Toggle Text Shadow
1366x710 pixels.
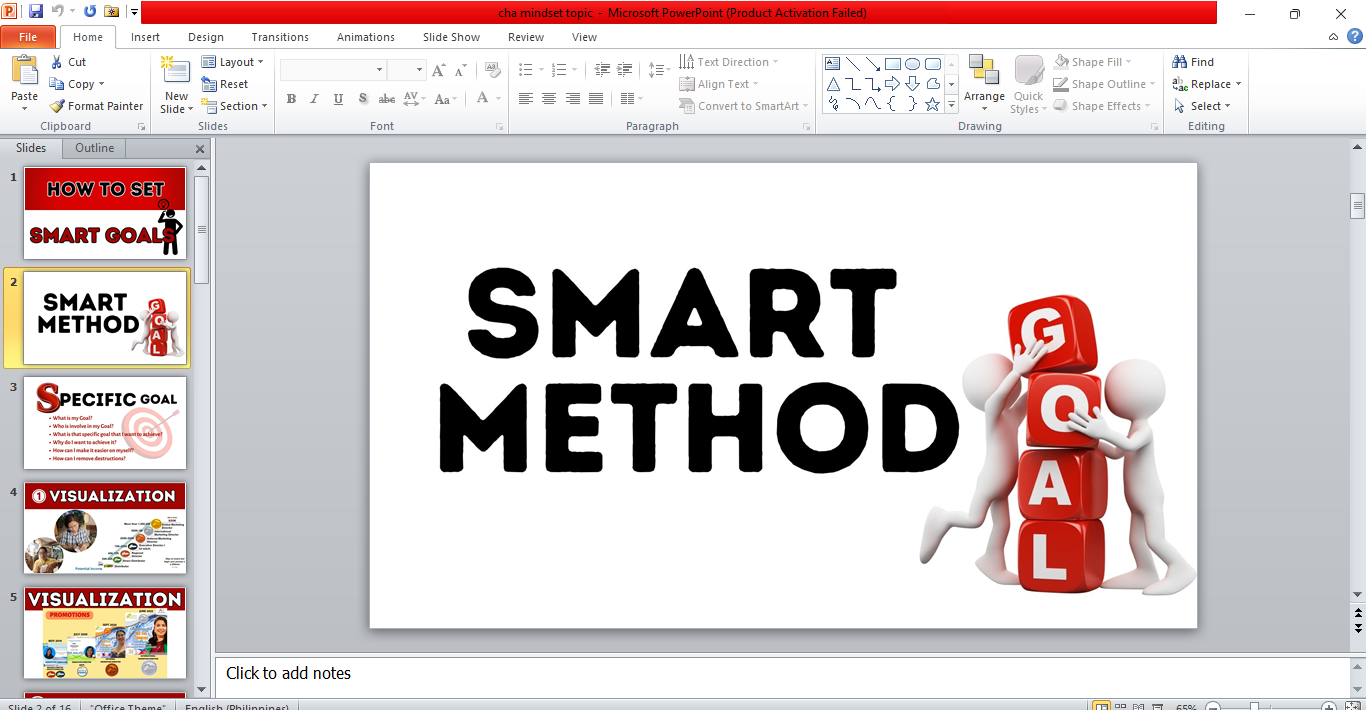[362, 98]
